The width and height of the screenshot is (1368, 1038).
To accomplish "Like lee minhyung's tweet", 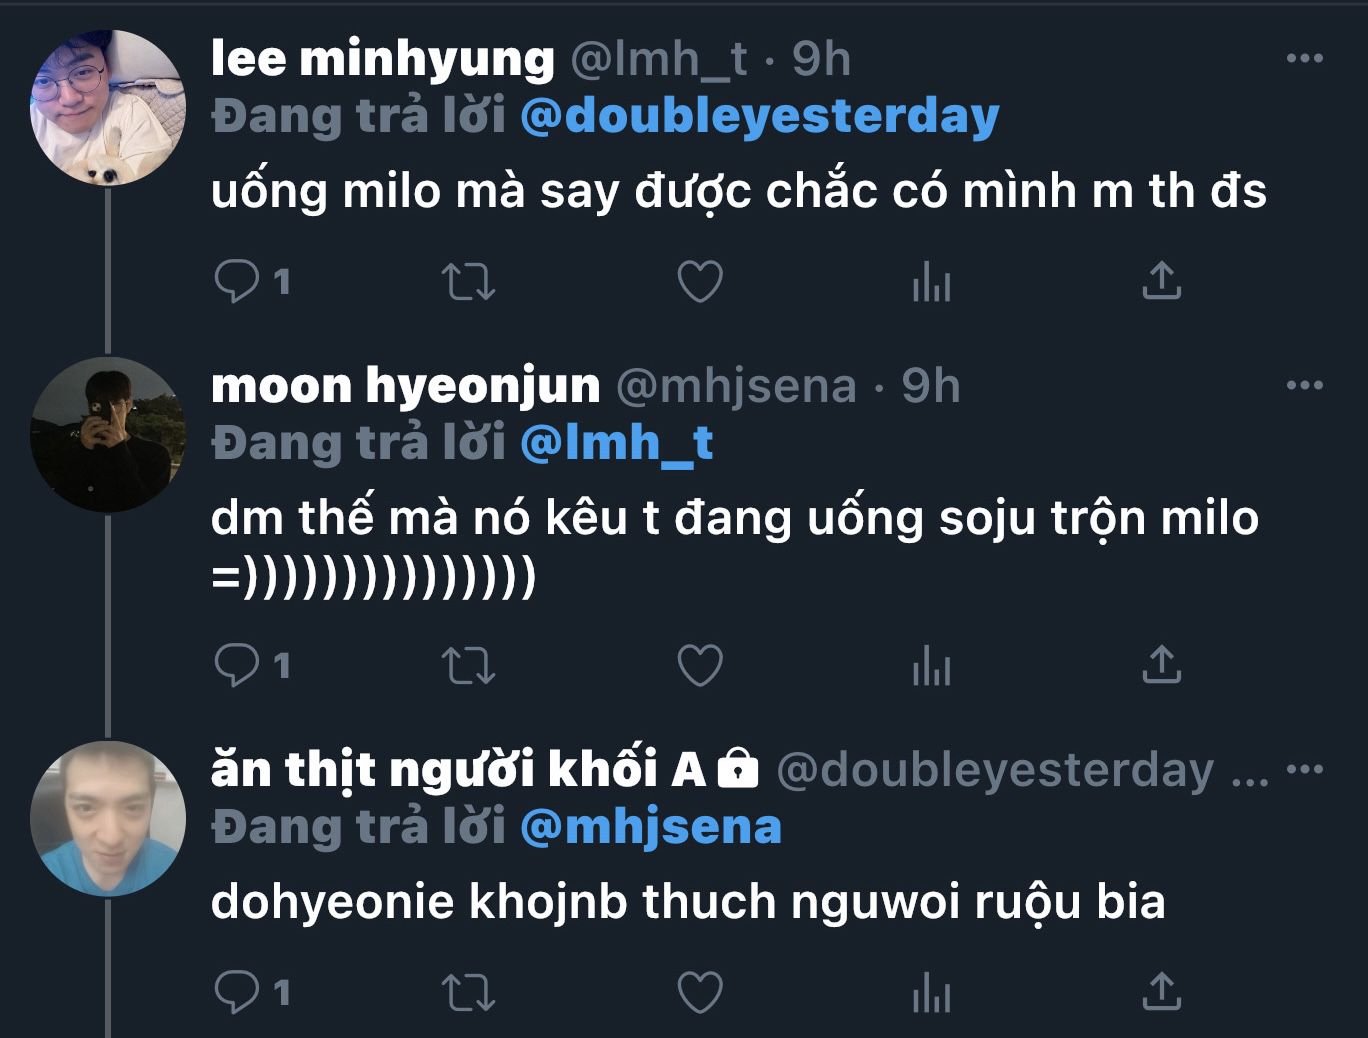I will [x=700, y=281].
